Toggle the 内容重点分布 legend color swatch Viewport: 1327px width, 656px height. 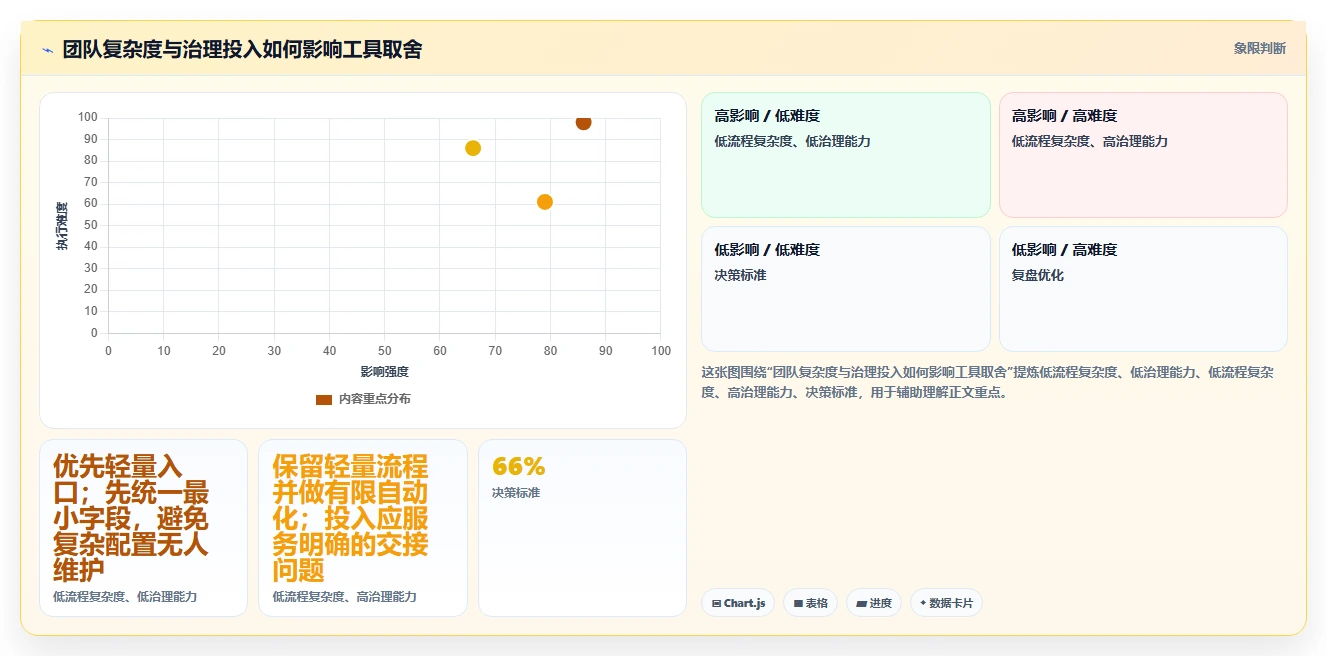(324, 399)
